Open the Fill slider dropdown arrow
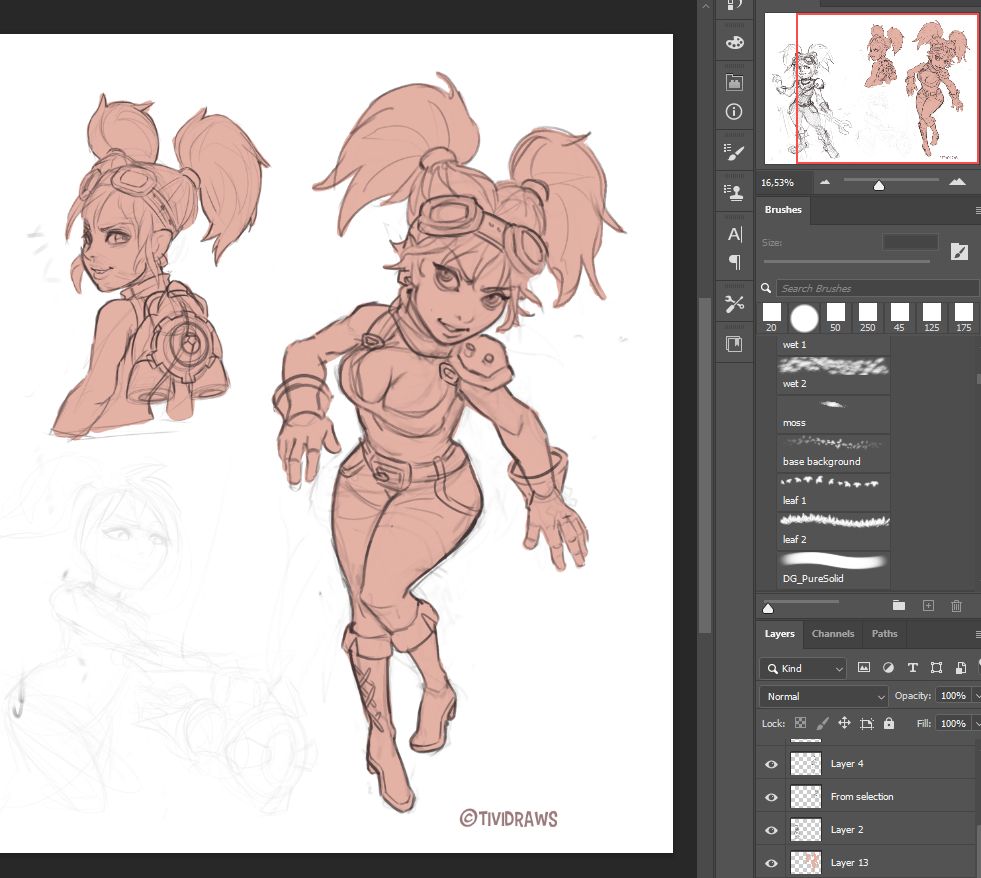This screenshot has height=878, width=981. (x=977, y=723)
